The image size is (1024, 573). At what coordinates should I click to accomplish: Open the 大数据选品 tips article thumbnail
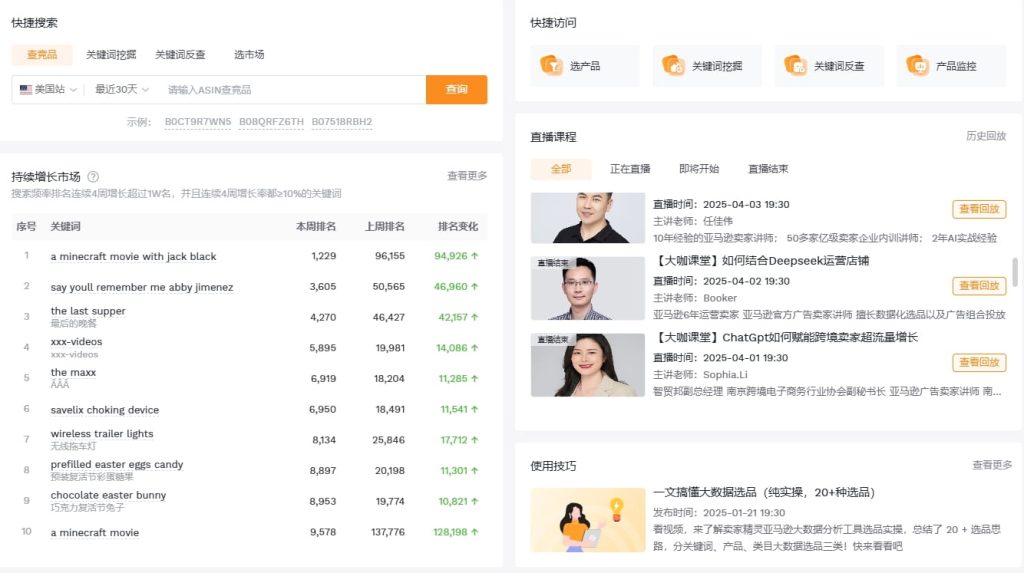tap(588, 520)
